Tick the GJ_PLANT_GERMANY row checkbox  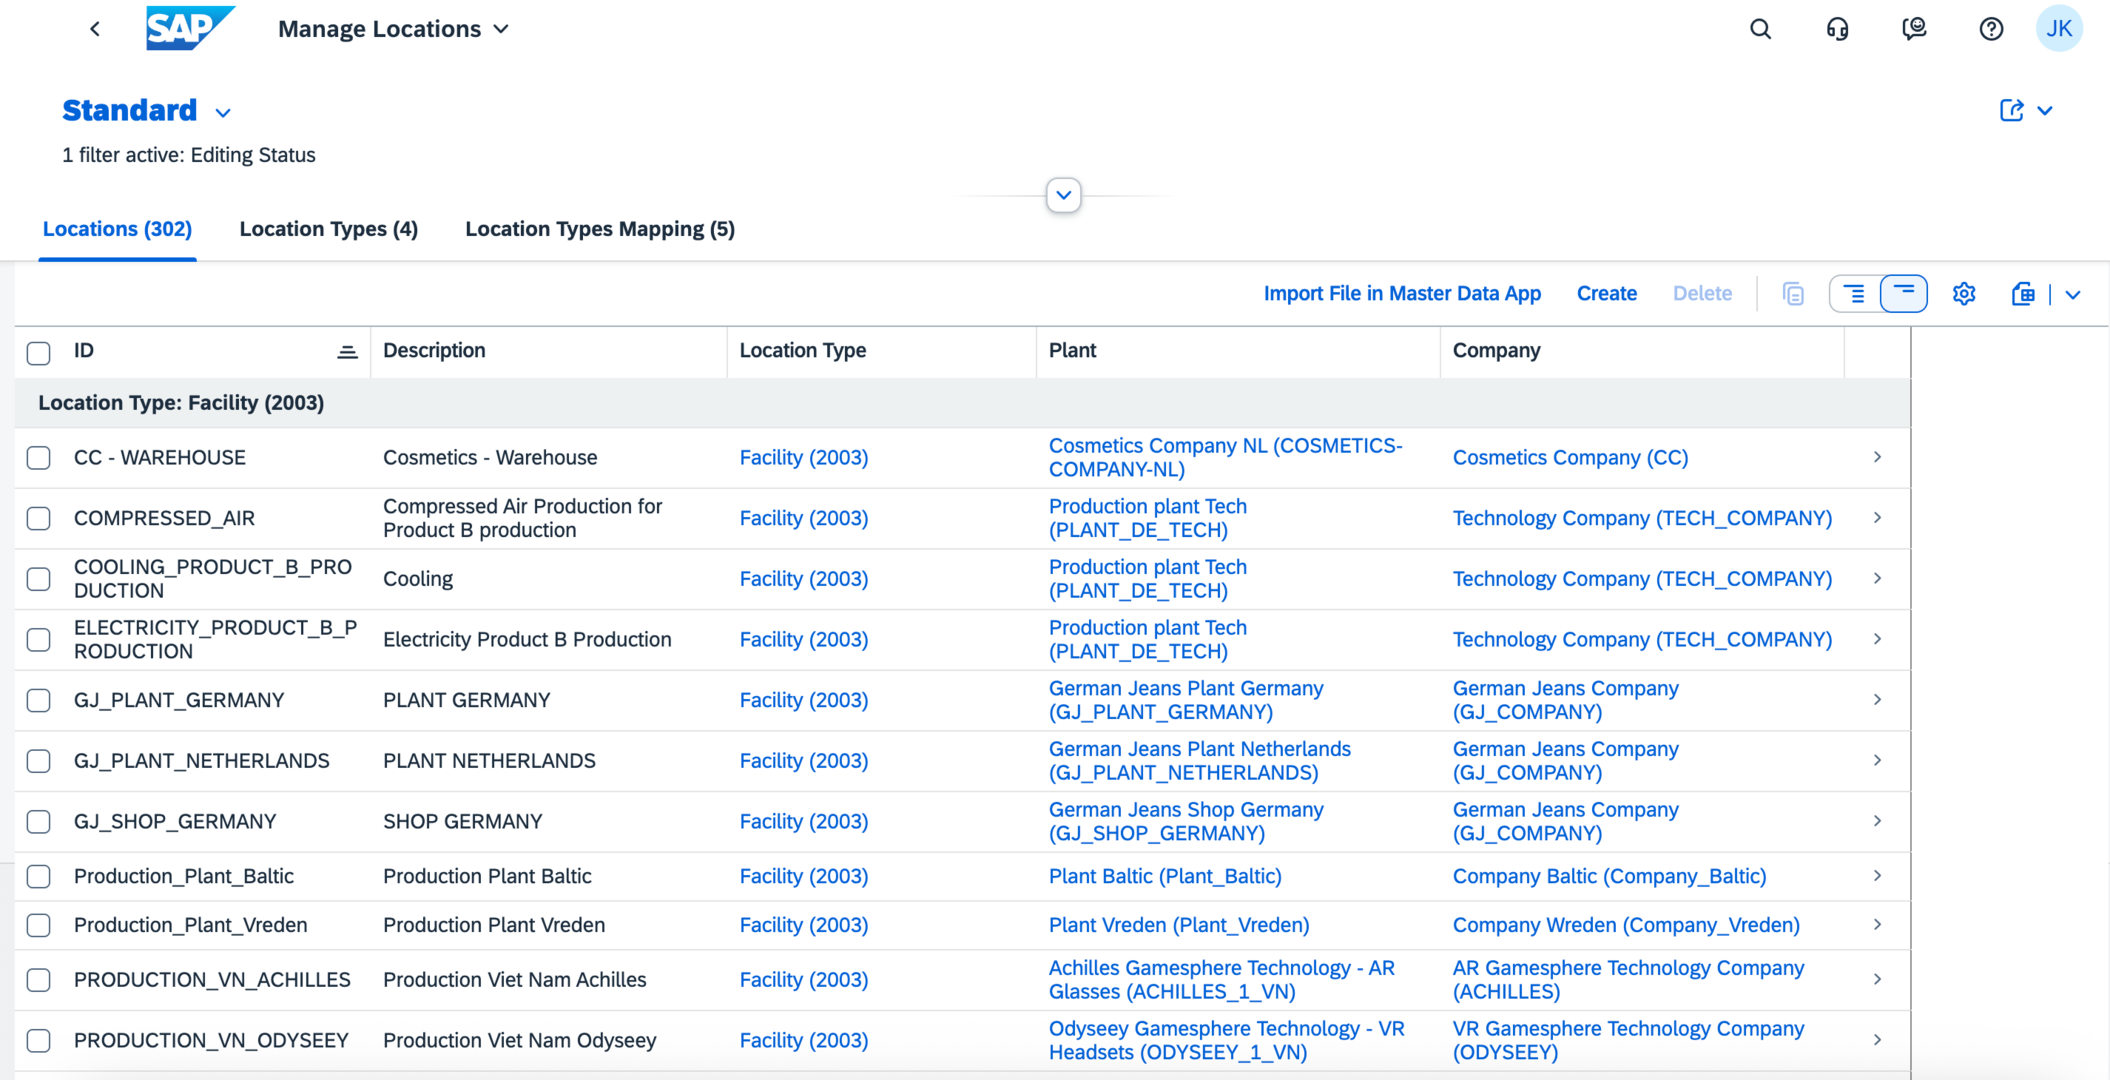click(x=39, y=700)
